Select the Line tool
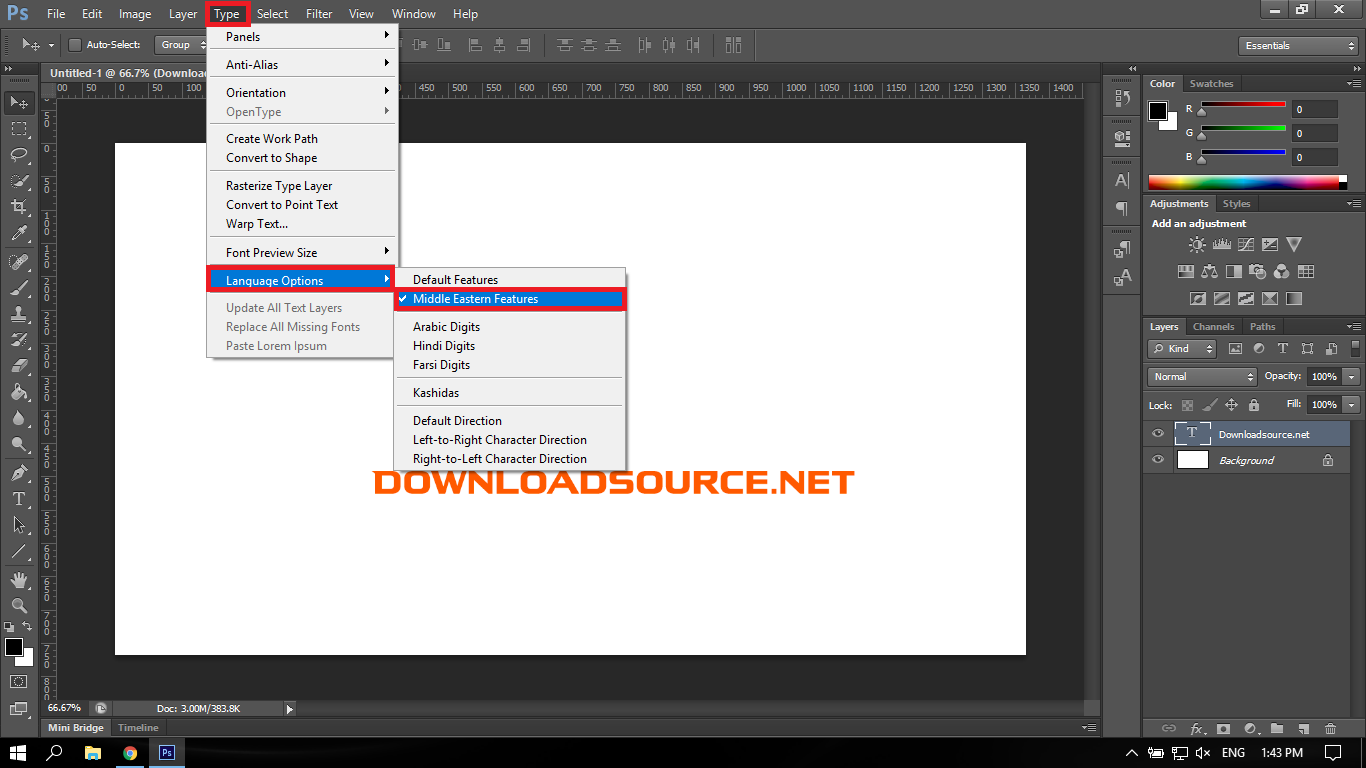Screen dimensions: 1366x768 [x=19, y=551]
